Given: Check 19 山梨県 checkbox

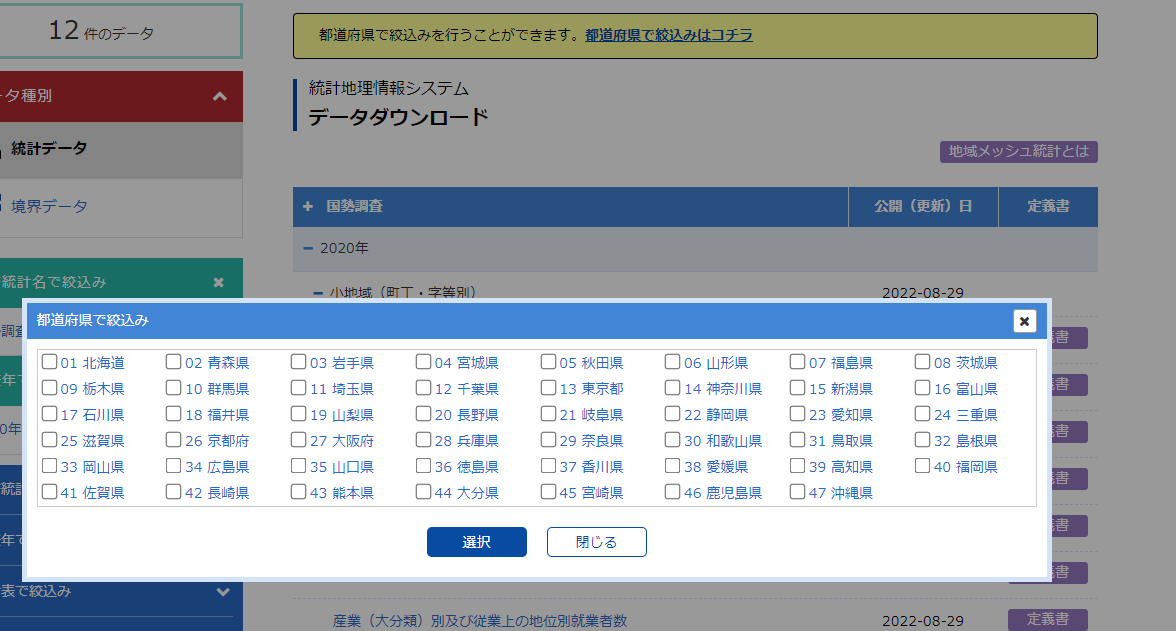Looking at the screenshot, I should point(298,413).
